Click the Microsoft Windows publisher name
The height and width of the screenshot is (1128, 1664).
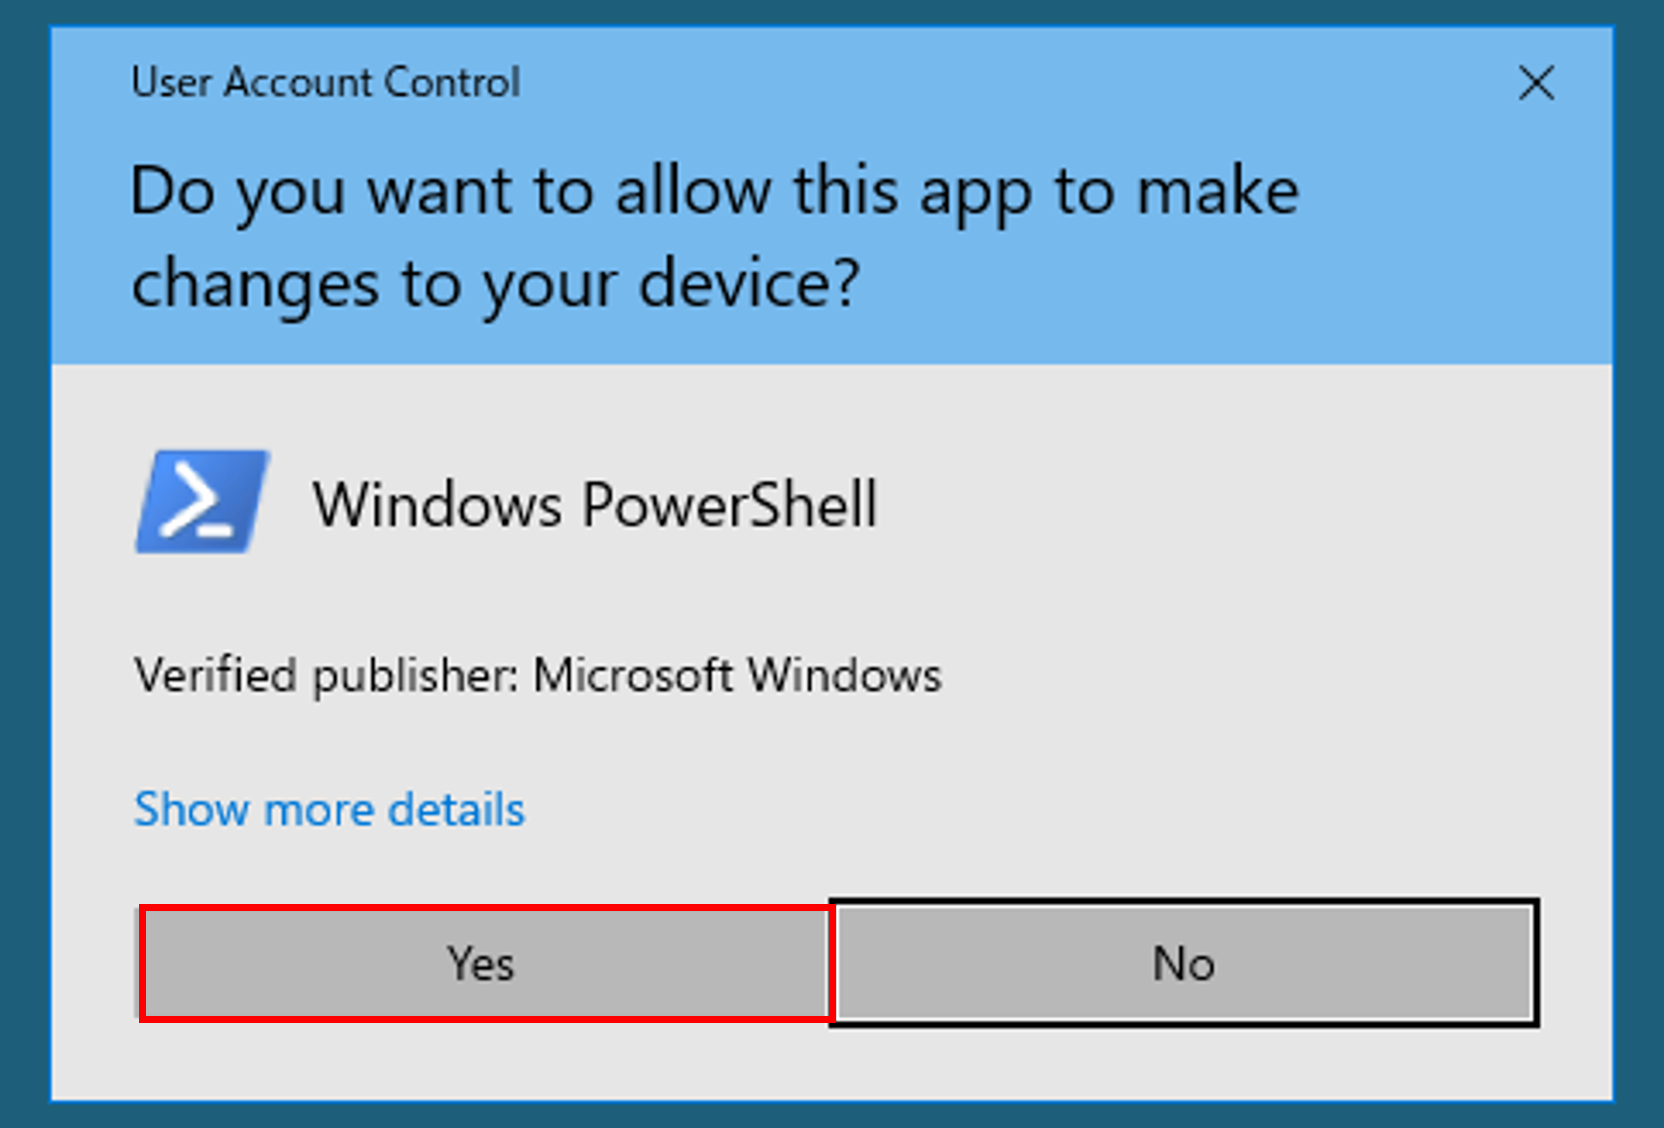pyautogui.click(x=737, y=675)
